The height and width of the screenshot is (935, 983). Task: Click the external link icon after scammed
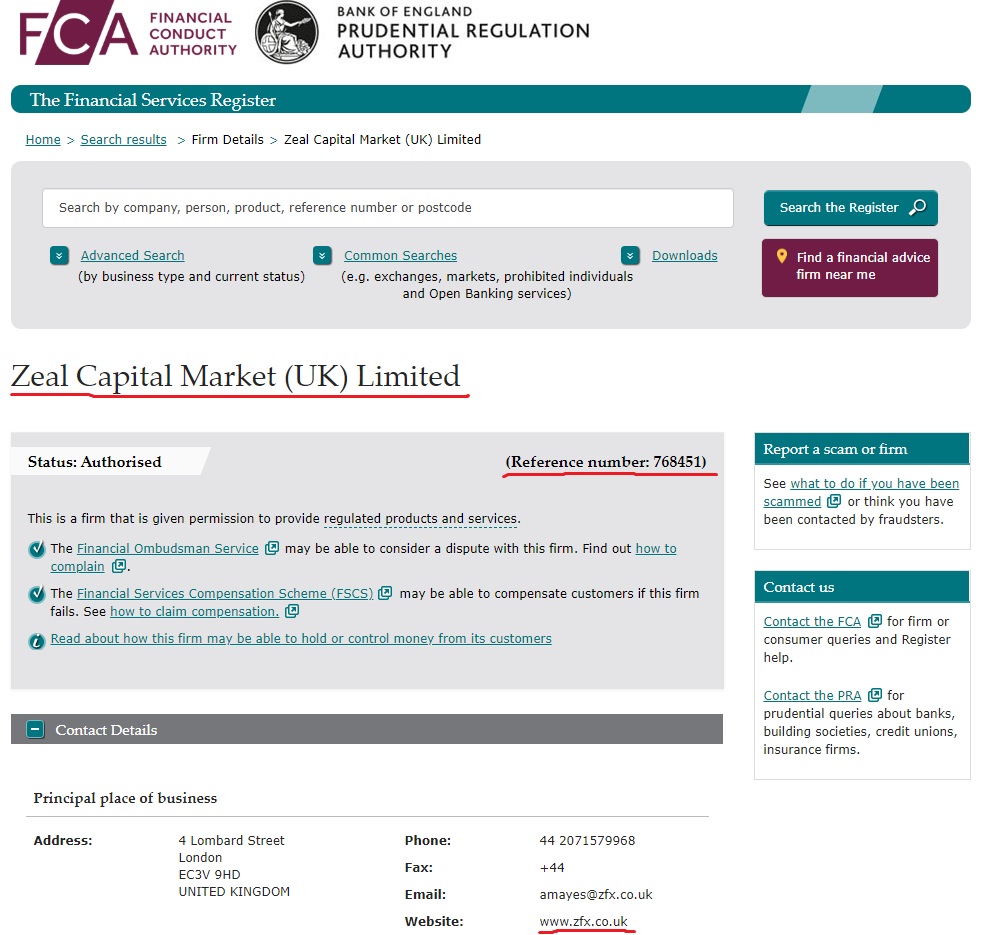(834, 501)
